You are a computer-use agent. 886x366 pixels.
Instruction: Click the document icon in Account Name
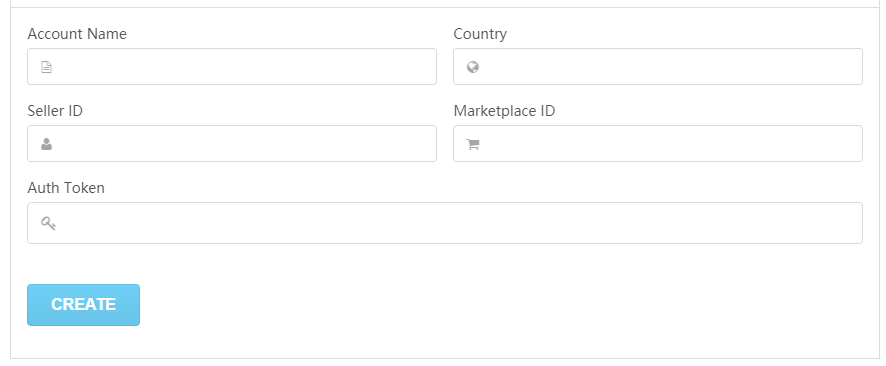[x=46, y=67]
